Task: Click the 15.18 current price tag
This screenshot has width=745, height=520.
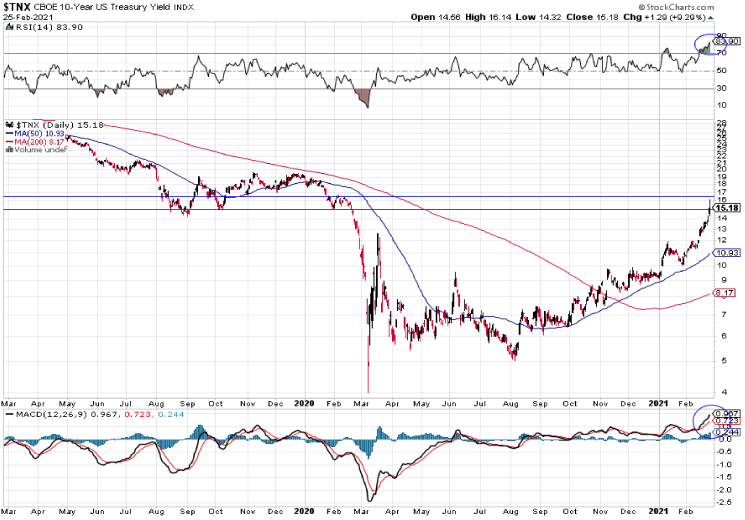Action: (x=726, y=208)
